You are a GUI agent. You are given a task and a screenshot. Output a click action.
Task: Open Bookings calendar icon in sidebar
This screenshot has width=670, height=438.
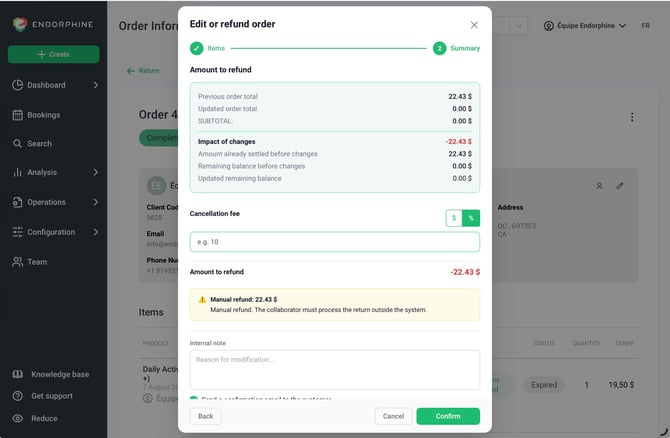click(18, 115)
